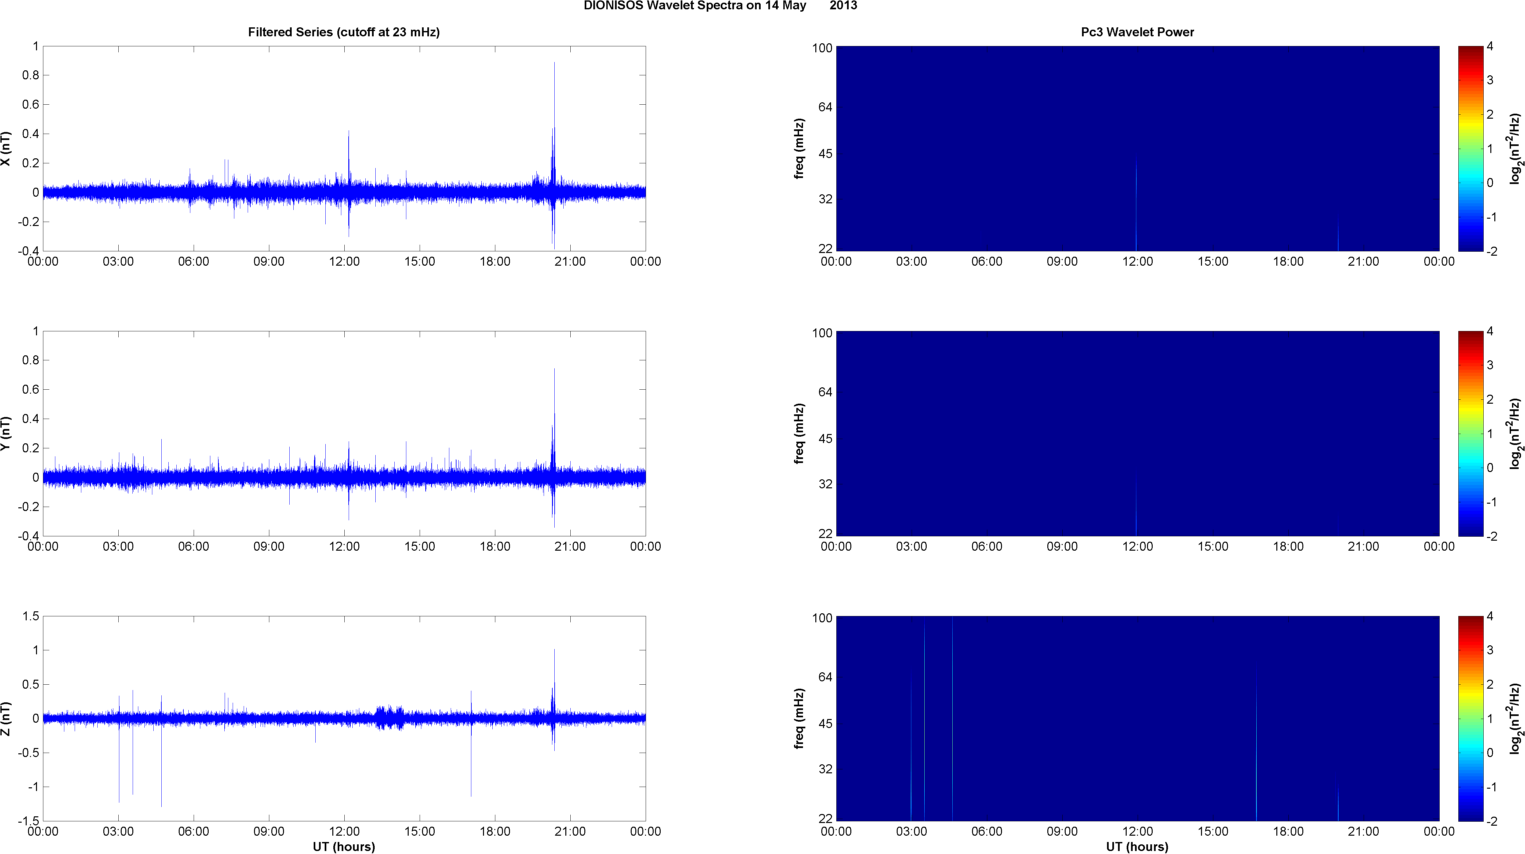
Task: Click '64' frequency tick on middle wavelet plot
Action: pos(826,392)
